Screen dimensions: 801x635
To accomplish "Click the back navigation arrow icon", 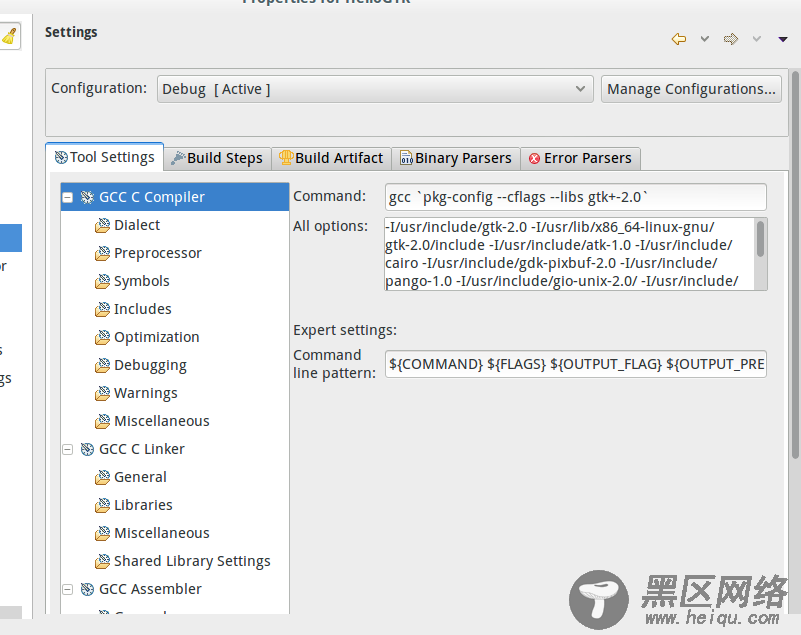I will [678, 39].
